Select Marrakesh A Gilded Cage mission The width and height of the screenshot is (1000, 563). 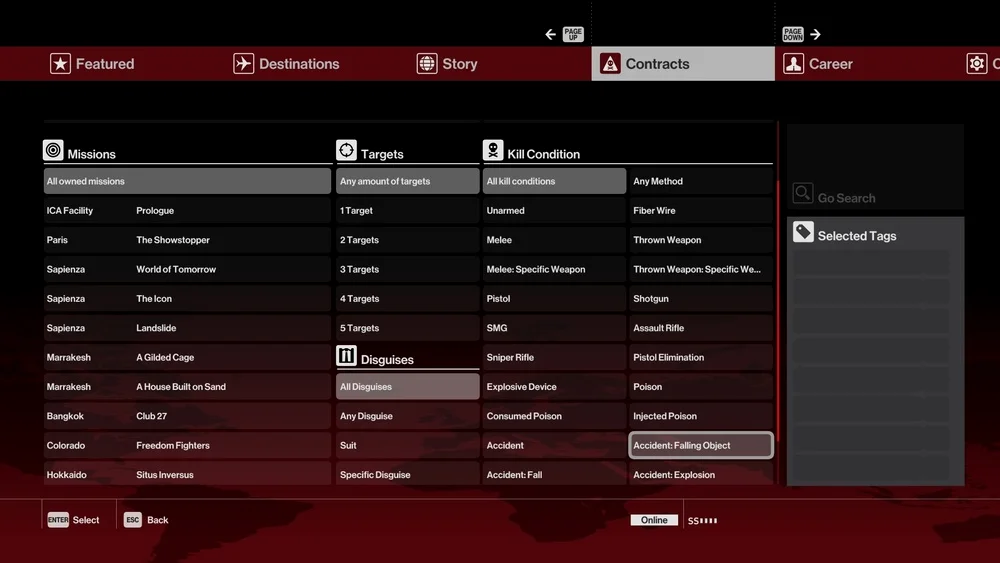point(188,357)
